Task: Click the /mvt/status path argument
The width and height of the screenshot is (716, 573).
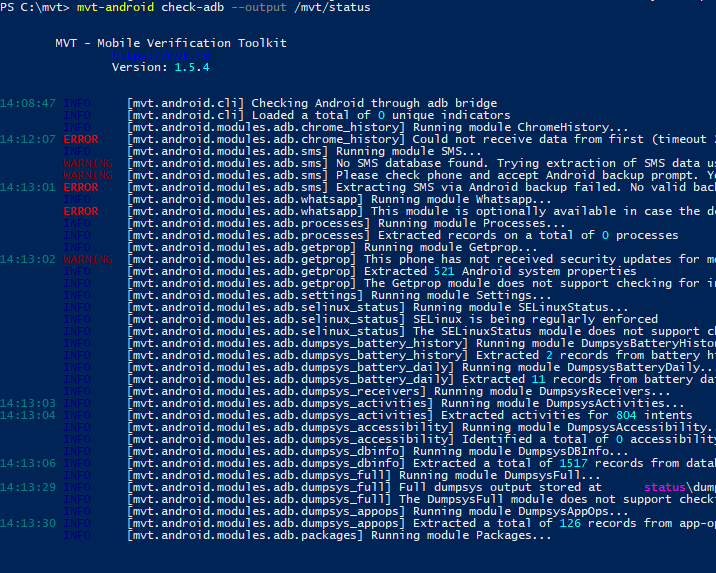Action: 332,7
